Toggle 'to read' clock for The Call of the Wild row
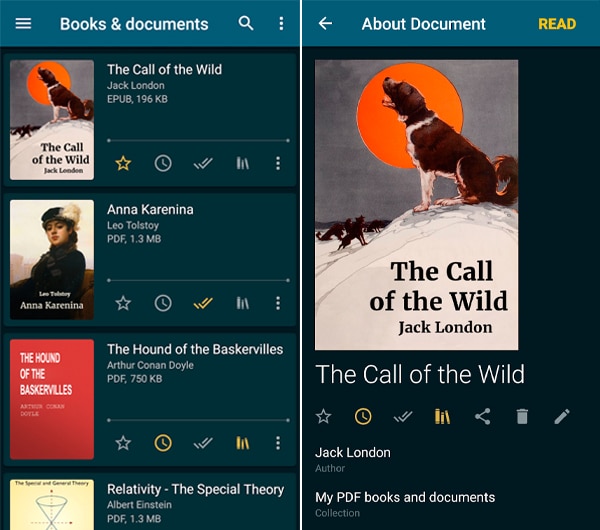The image size is (600, 530). 163,163
